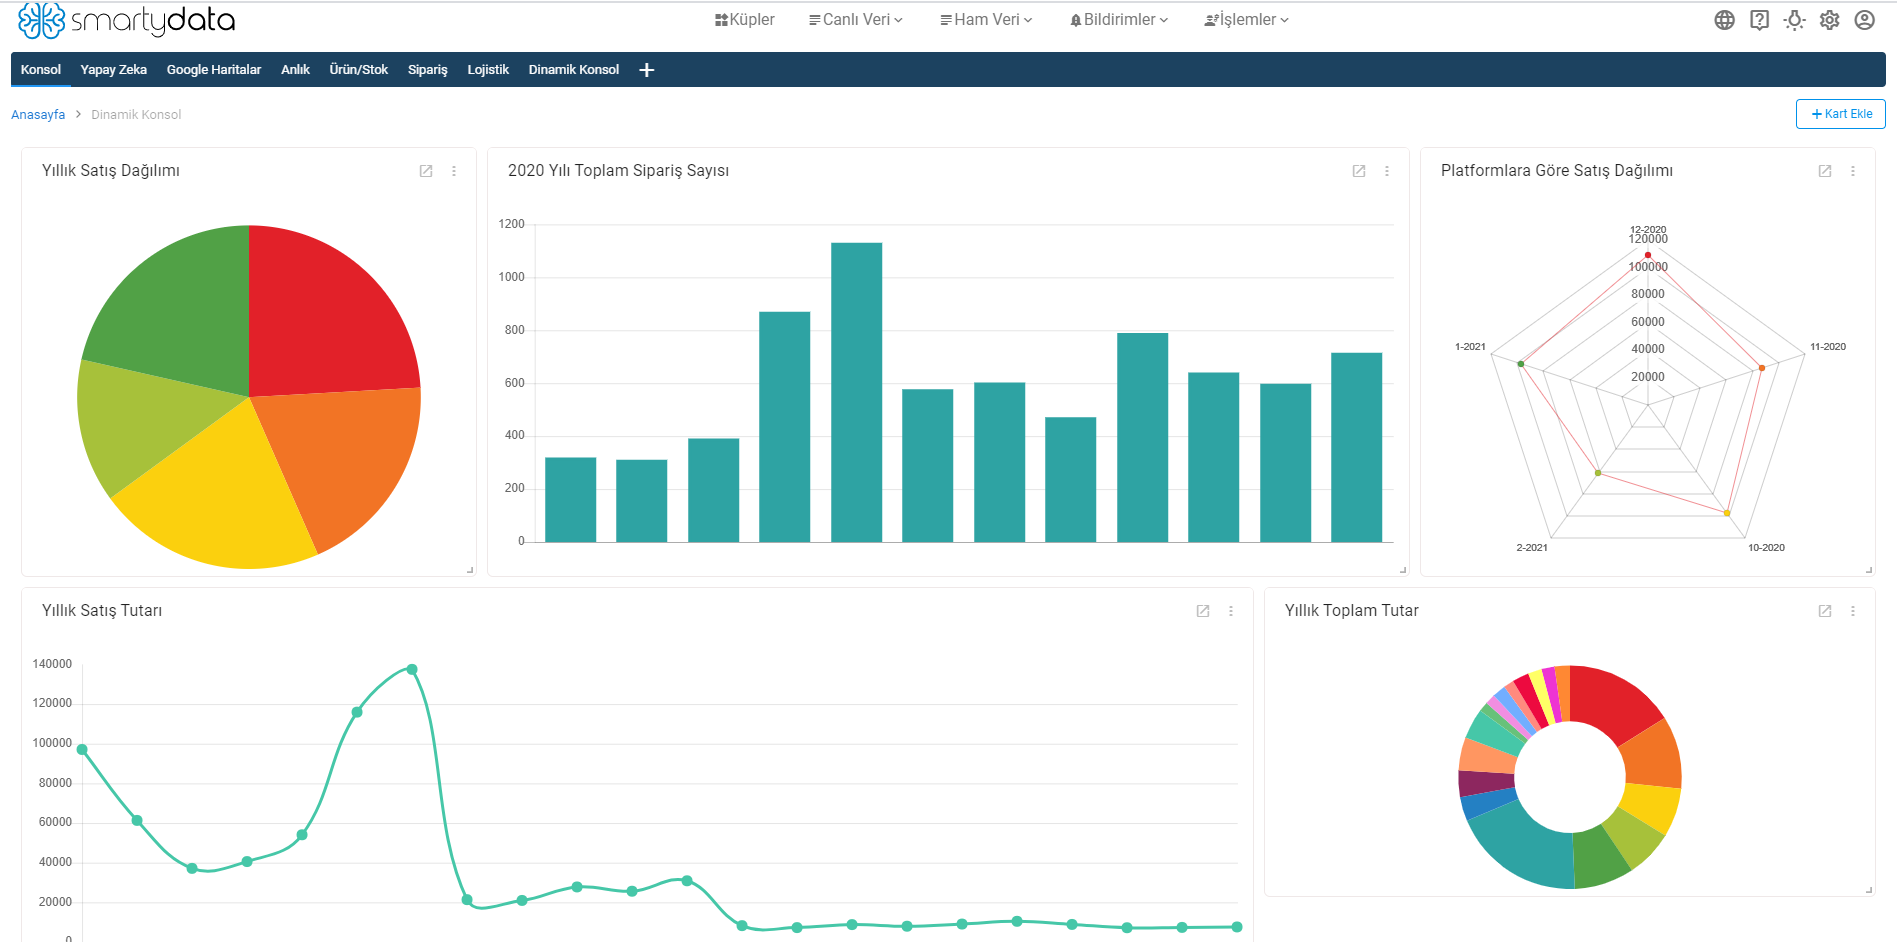This screenshot has width=1897, height=942.
Task: Expand the Ham Veri dropdown
Action: pyautogui.click(x=986, y=20)
